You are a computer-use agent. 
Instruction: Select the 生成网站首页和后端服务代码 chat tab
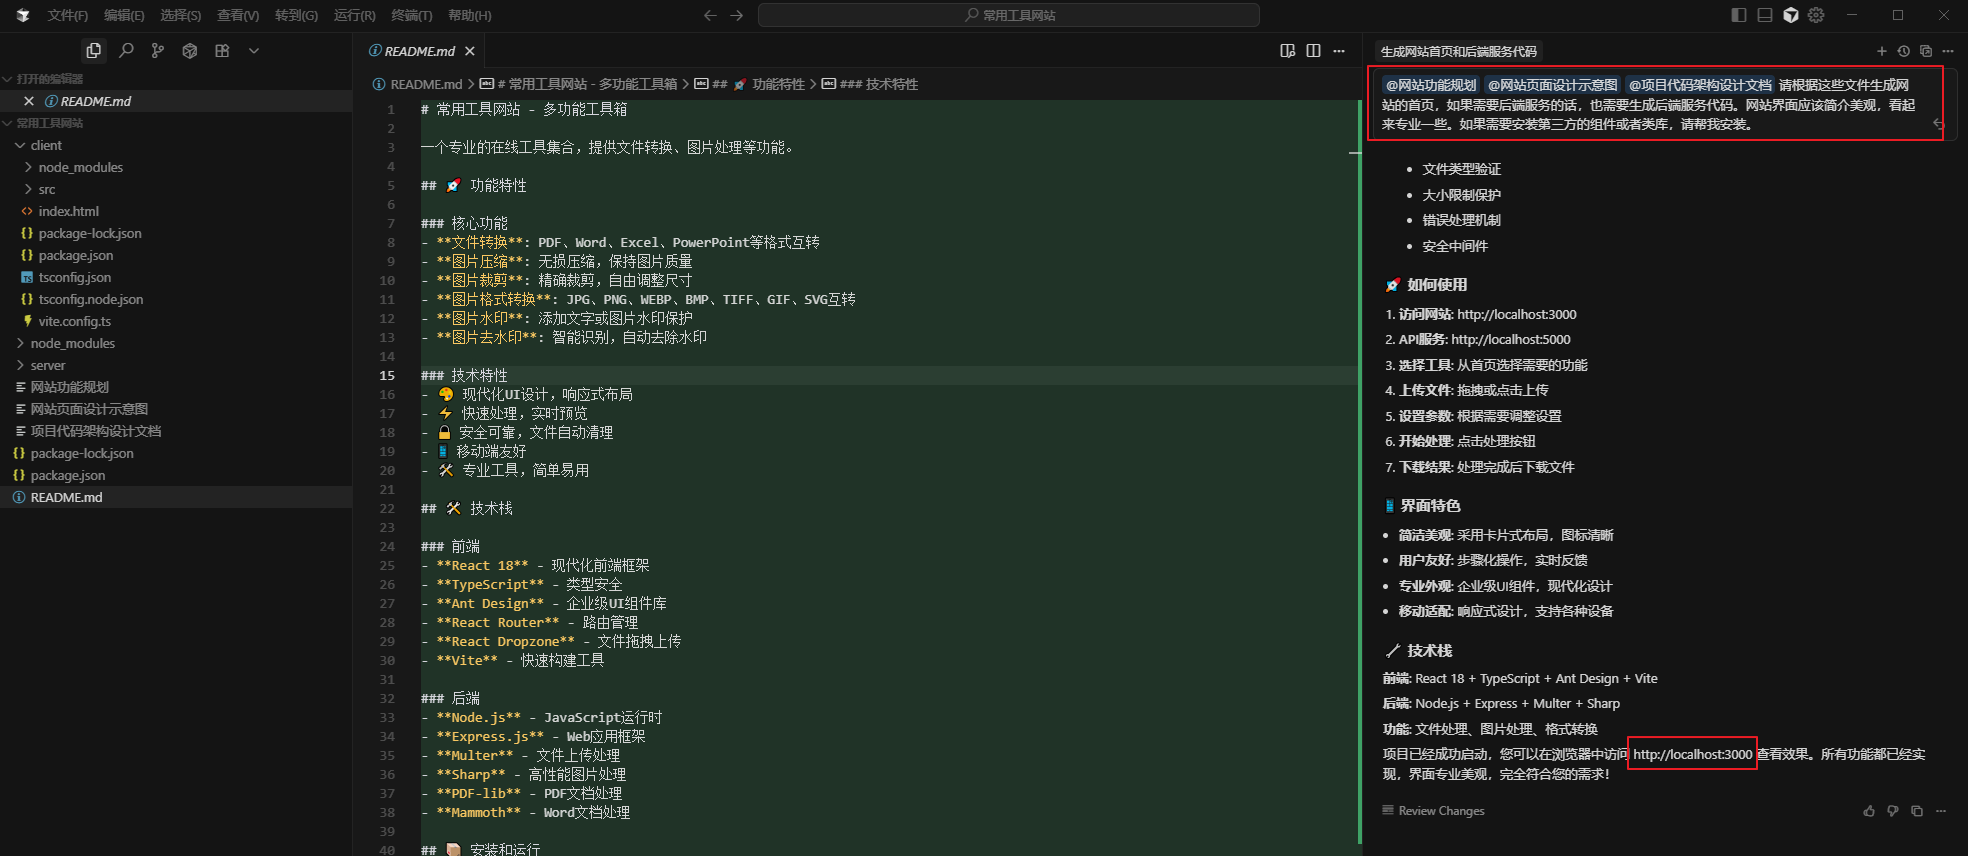pyautogui.click(x=1458, y=51)
